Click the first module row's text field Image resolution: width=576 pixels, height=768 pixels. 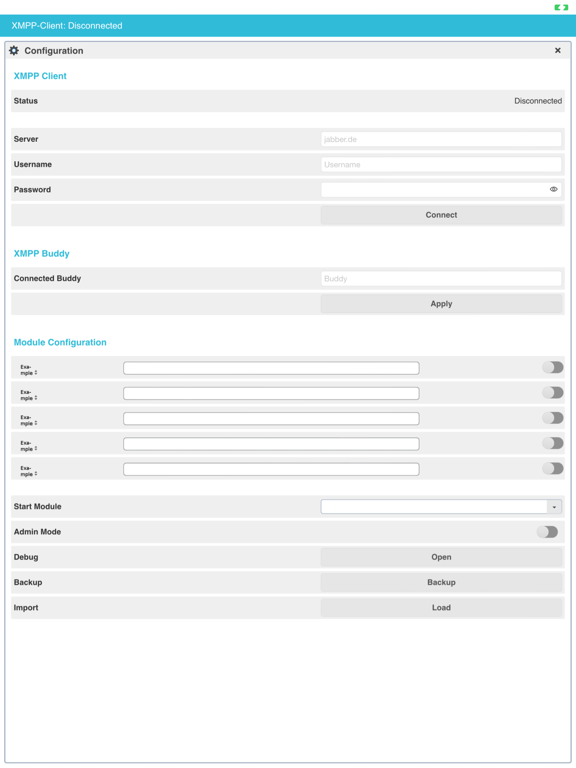click(271, 368)
